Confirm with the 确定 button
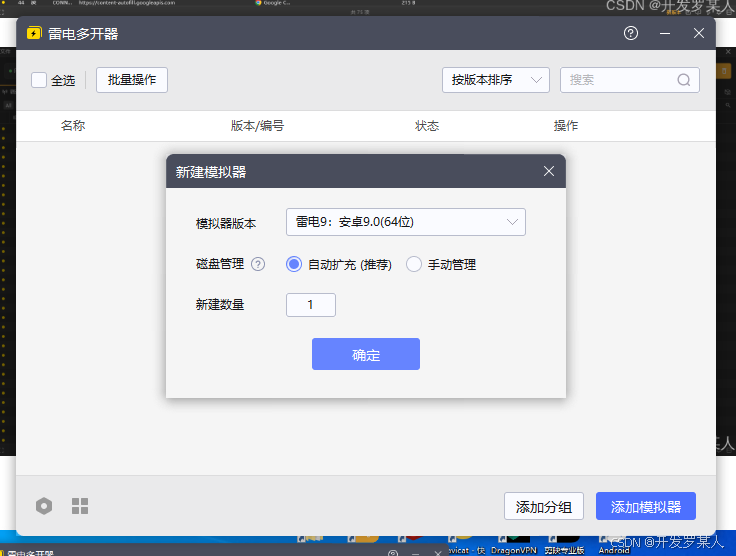This screenshot has width=736, height=556. [366, 354]
